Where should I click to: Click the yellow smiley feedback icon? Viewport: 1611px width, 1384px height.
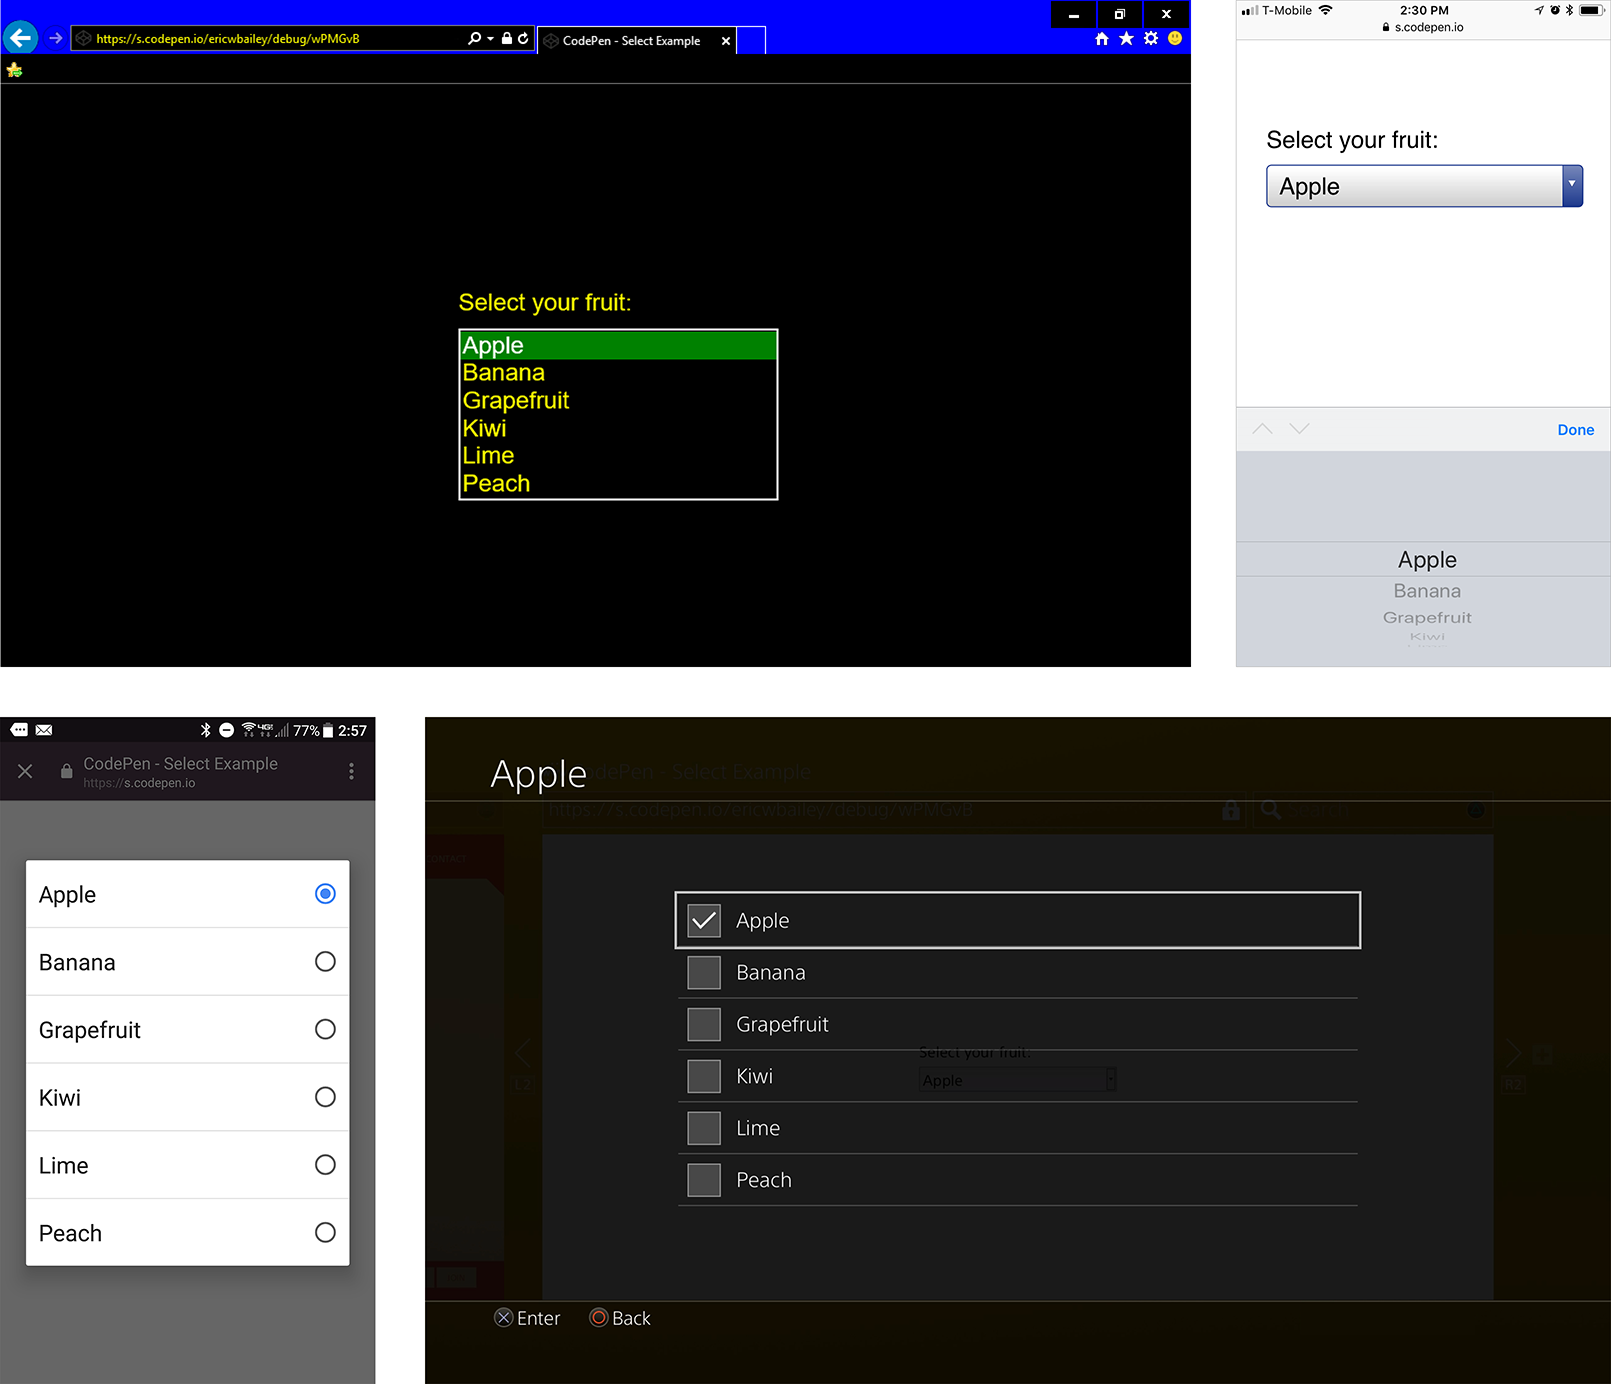[1176, 39]
